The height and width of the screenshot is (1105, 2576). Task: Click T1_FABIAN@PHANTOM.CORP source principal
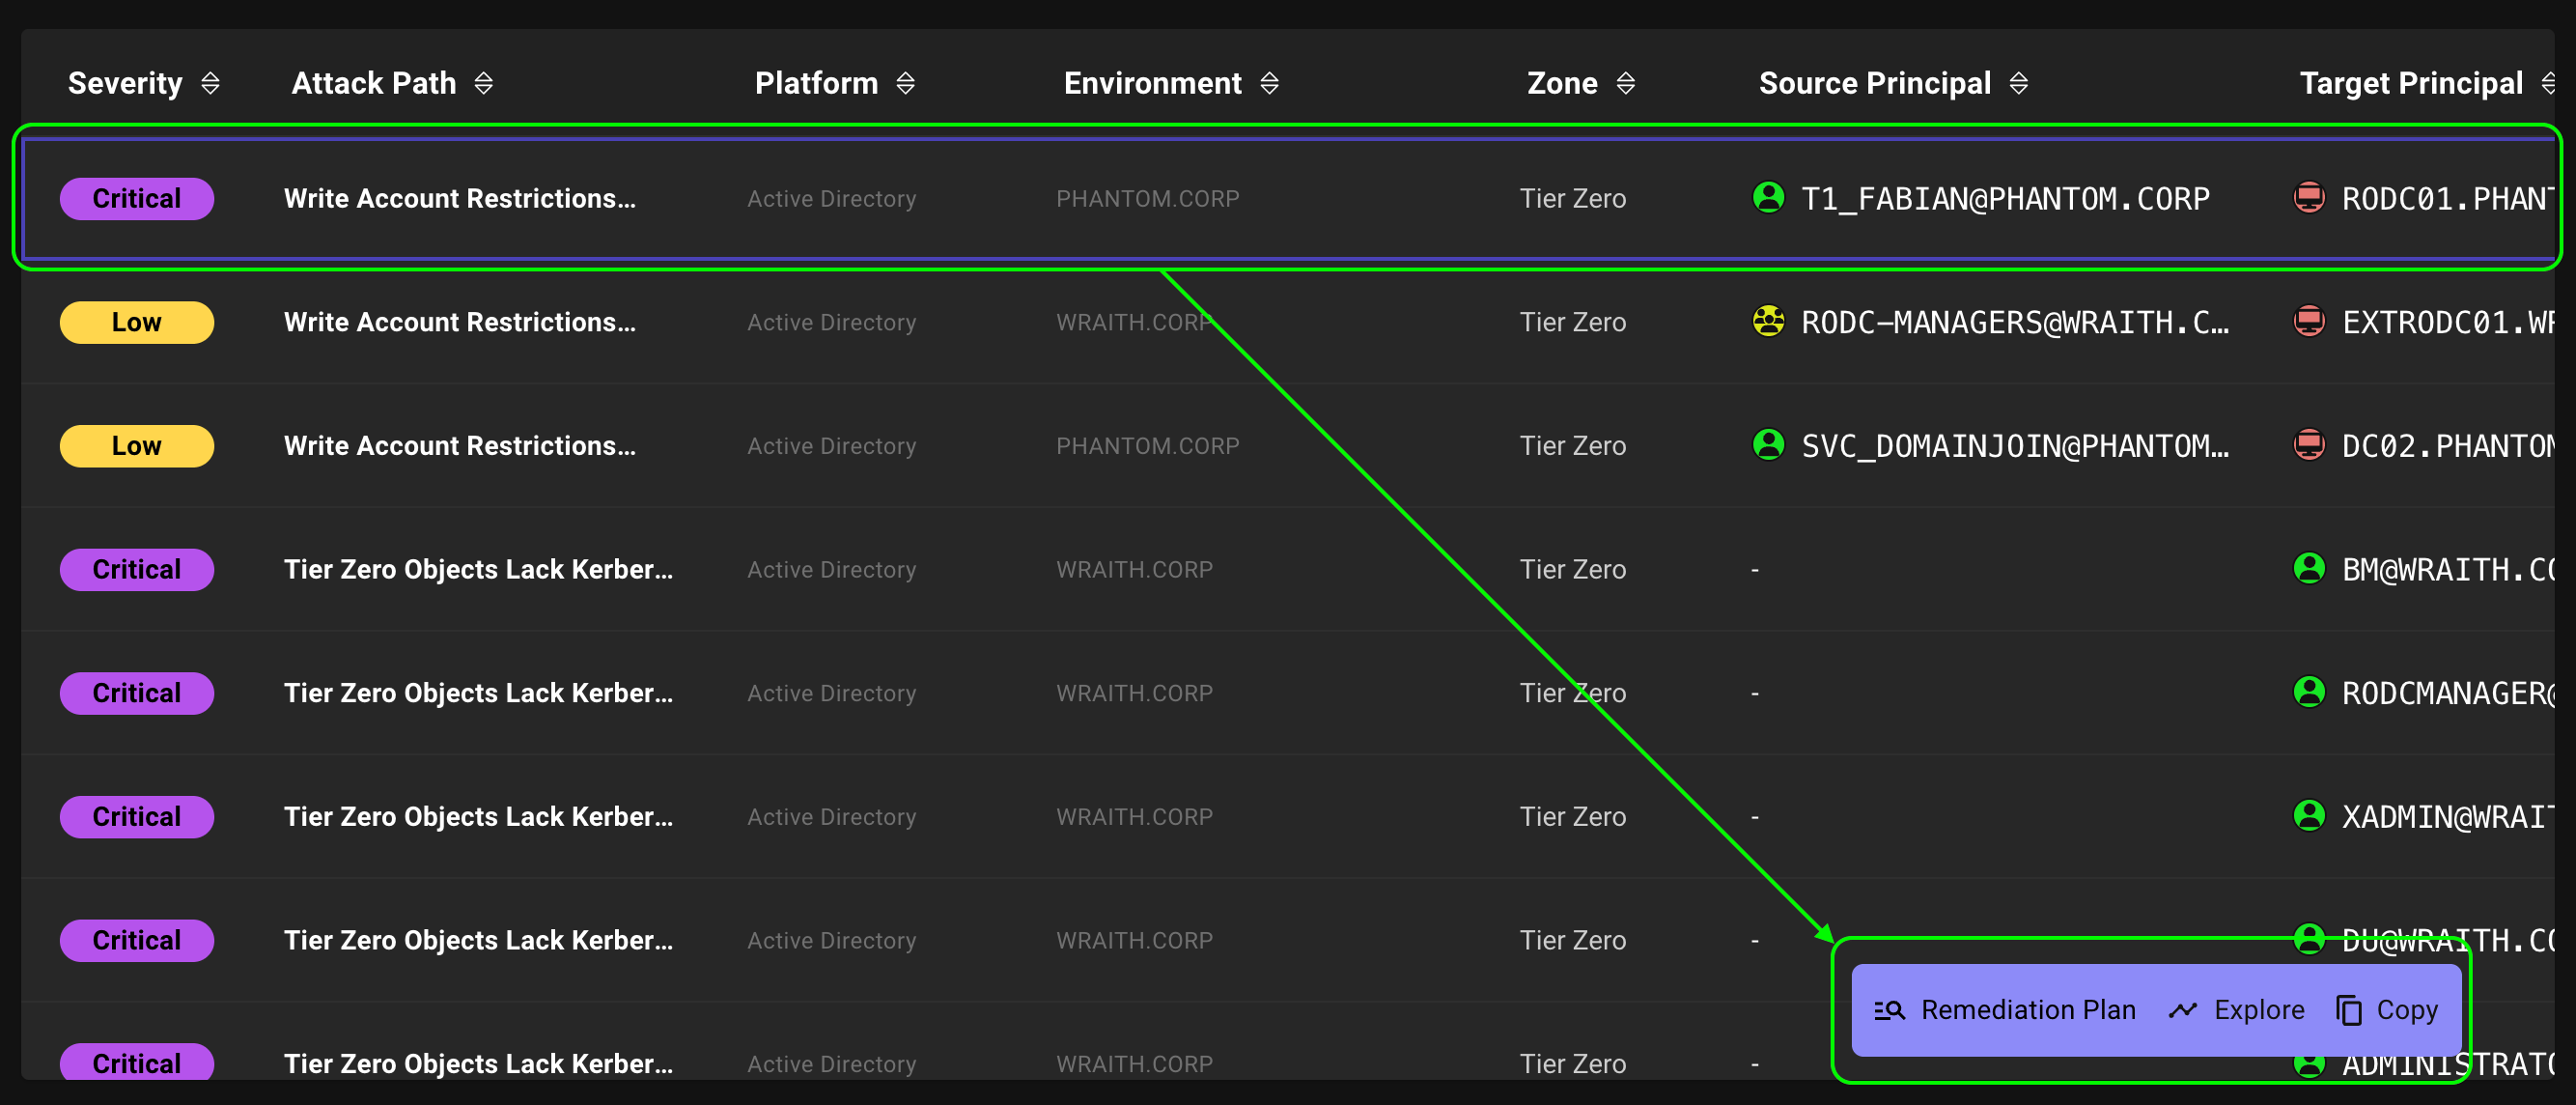pos(2005,198)
